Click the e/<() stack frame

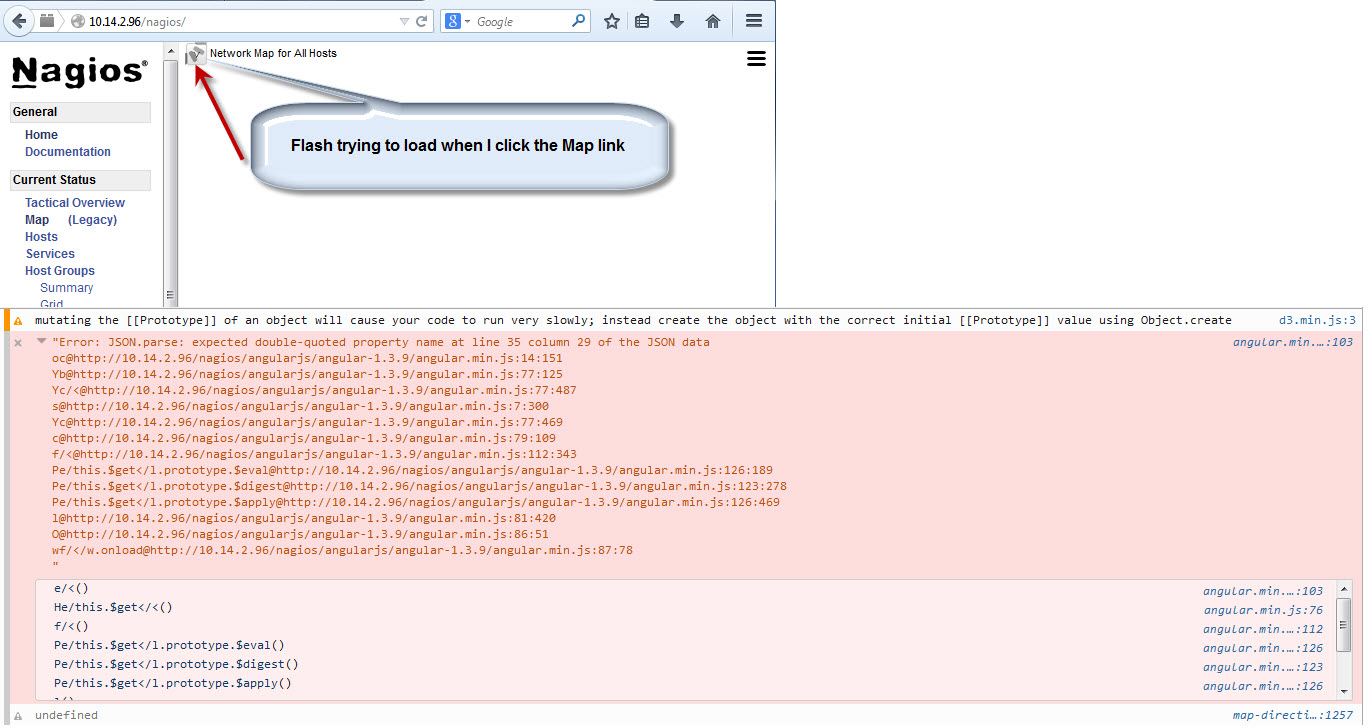coord(71,588)
